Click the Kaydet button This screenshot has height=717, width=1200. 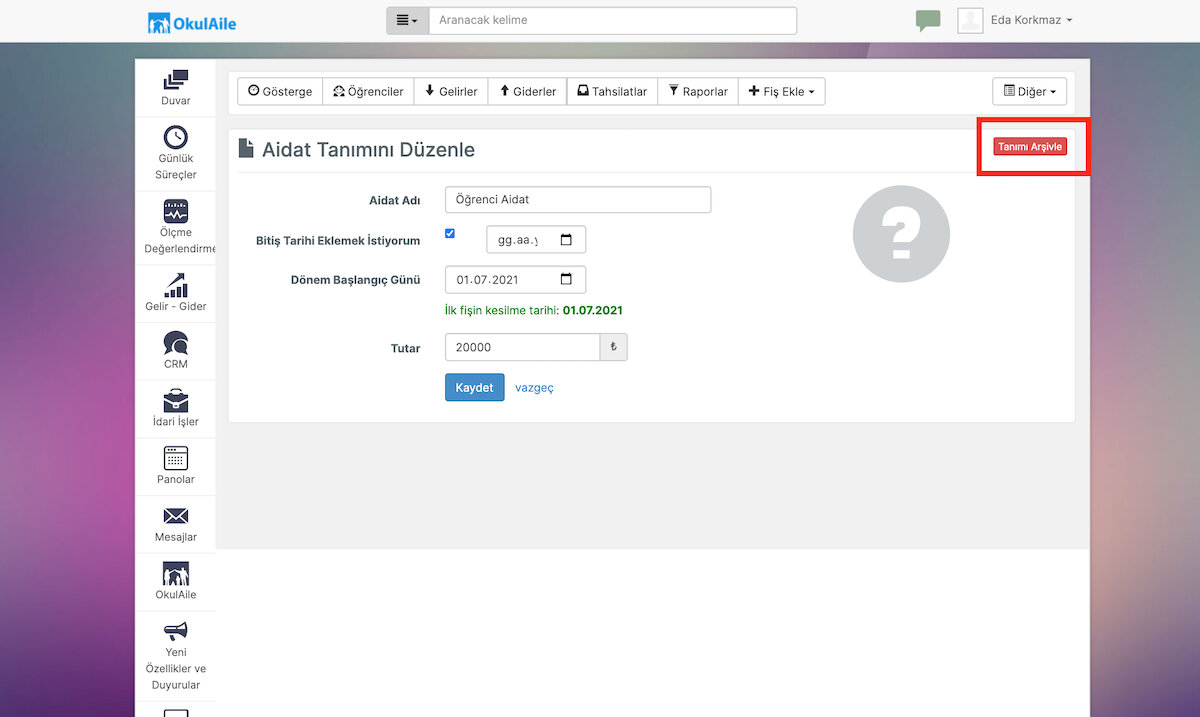(x=474, y=387)
